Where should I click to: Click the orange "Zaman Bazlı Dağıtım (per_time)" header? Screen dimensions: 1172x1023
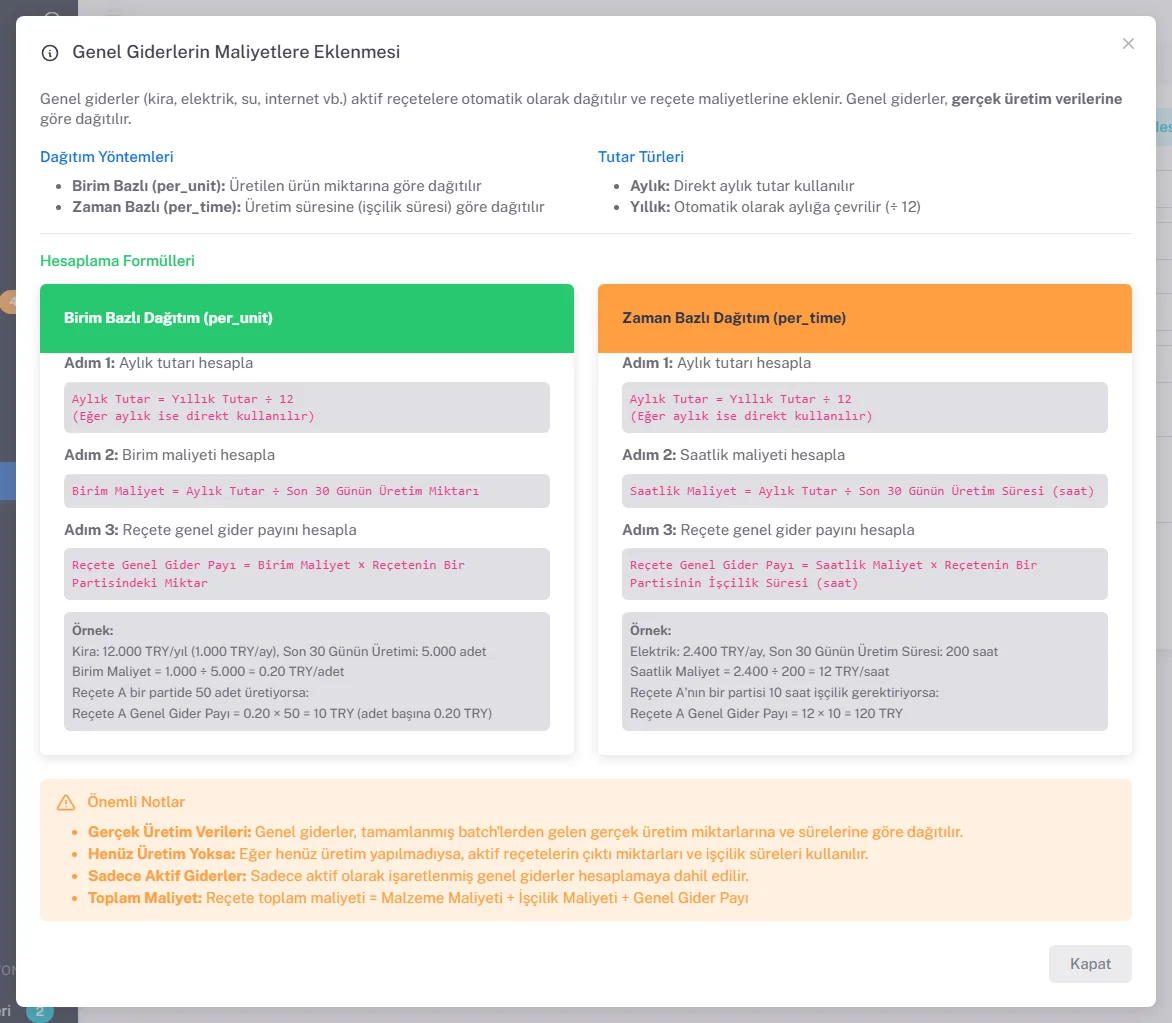click(x=865, y=318)
